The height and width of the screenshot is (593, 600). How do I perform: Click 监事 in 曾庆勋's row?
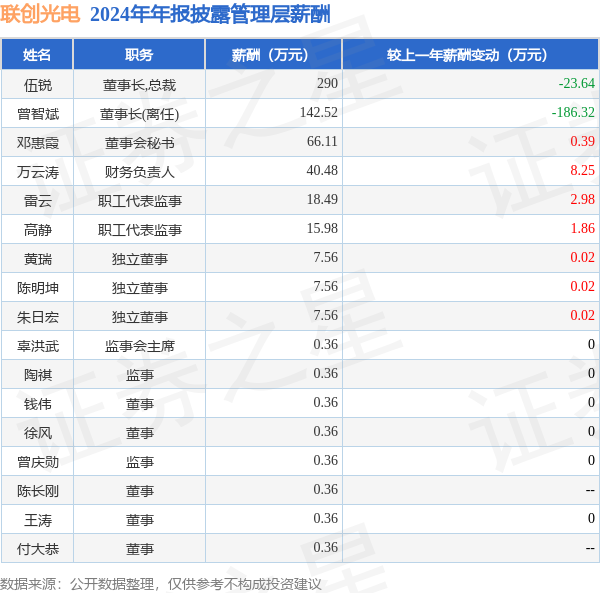tap(139, 462)
